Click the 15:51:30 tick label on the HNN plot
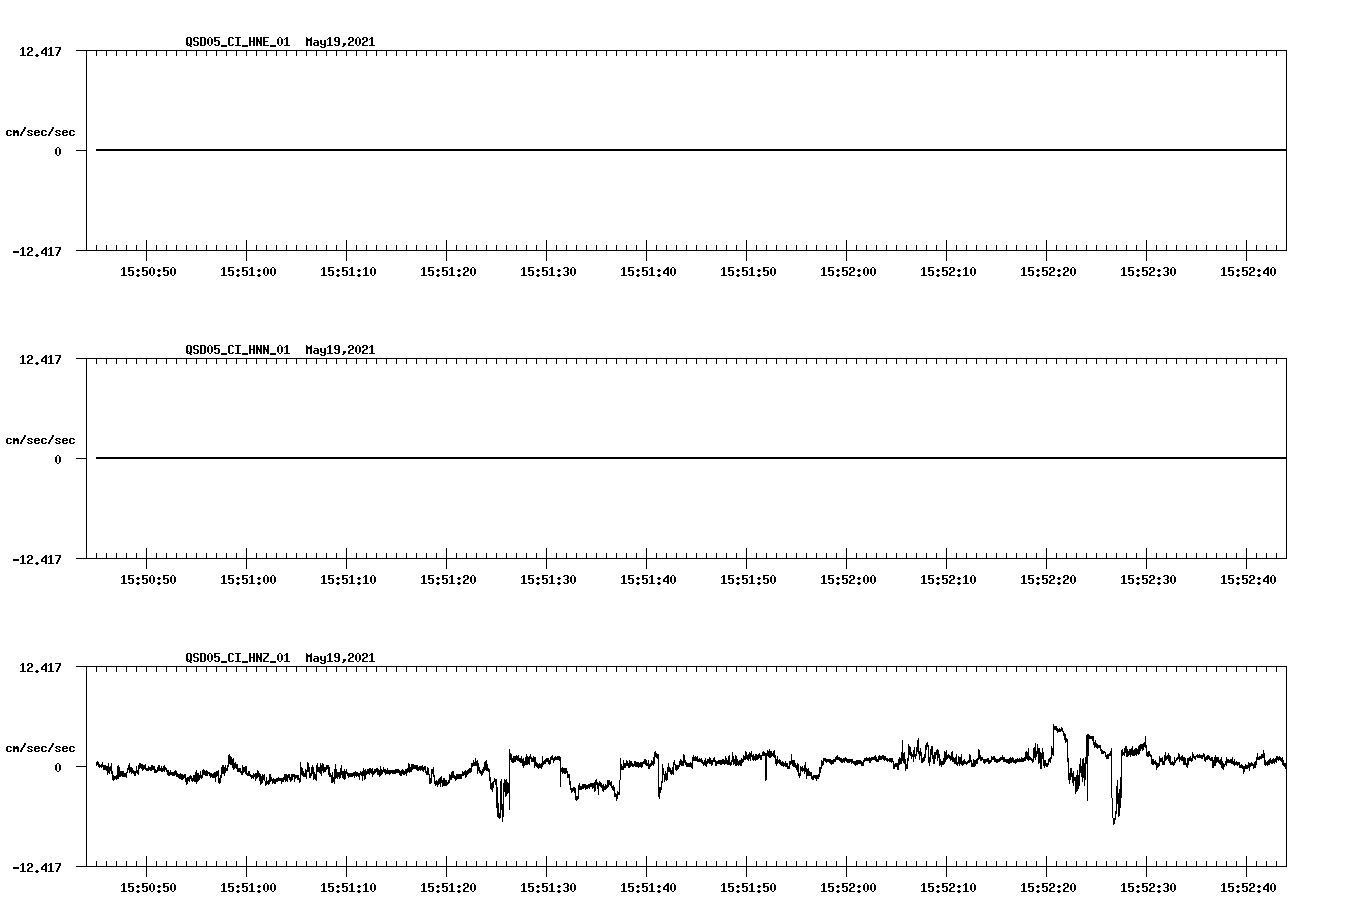1358x924 pixels. click(x=547, y=577)
